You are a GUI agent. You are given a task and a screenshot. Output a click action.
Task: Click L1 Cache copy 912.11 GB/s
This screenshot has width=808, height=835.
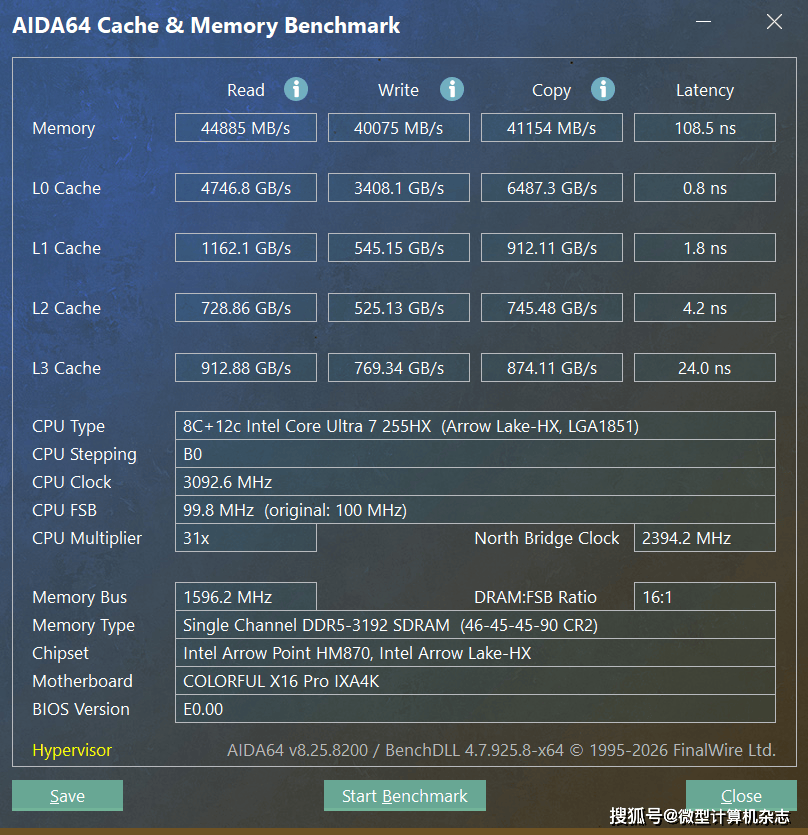[551, 248]
